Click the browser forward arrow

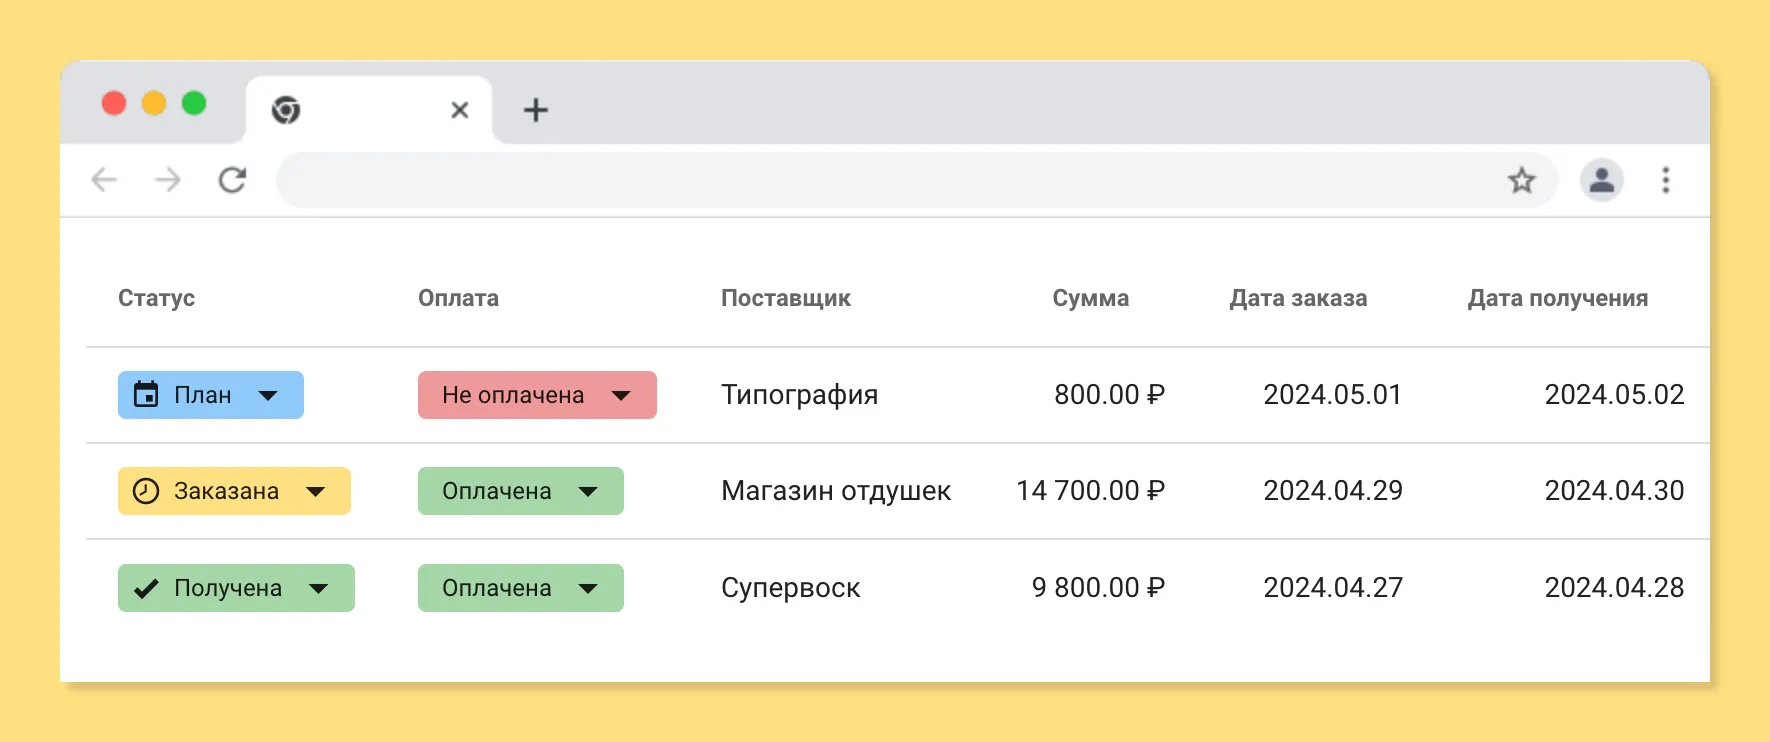click(x=168, y=180)
